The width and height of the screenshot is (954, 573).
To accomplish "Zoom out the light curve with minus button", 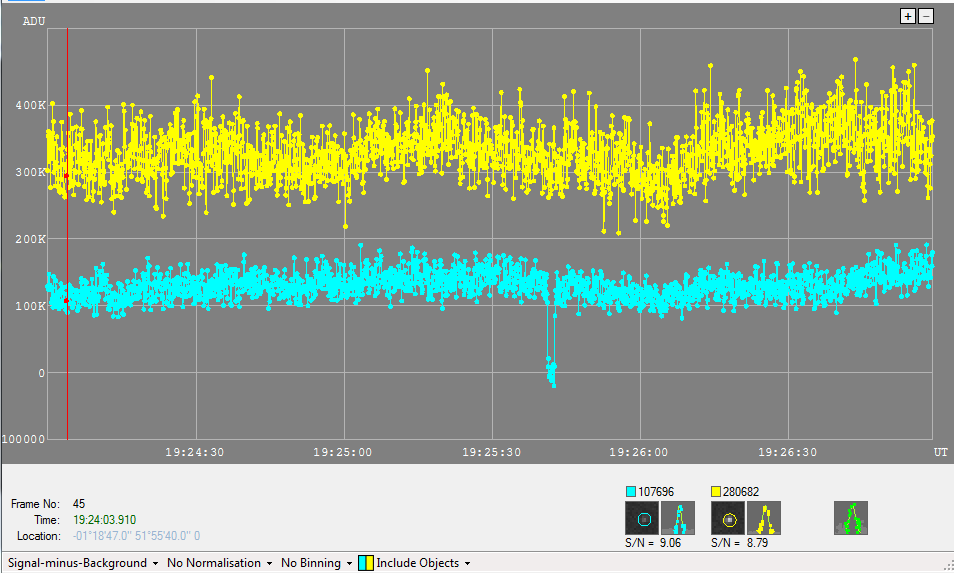I will click(925, 16).
